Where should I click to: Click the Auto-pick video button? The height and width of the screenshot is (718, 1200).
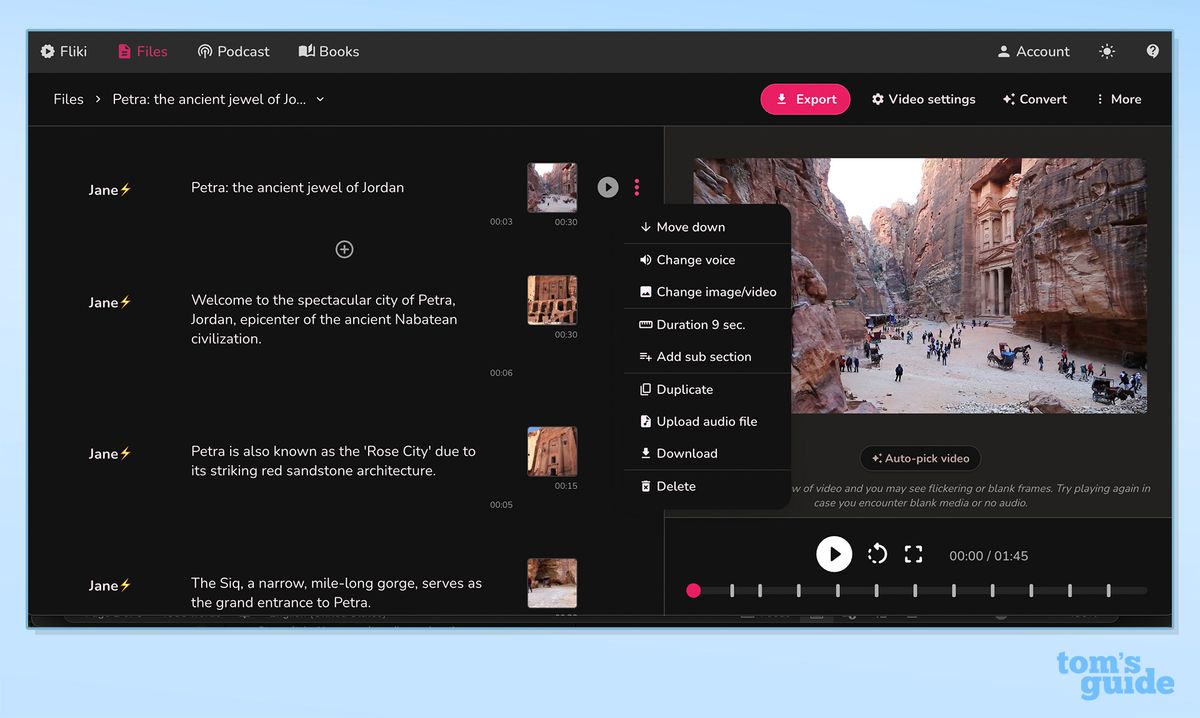pyautogui.click(x=920, y=458)
